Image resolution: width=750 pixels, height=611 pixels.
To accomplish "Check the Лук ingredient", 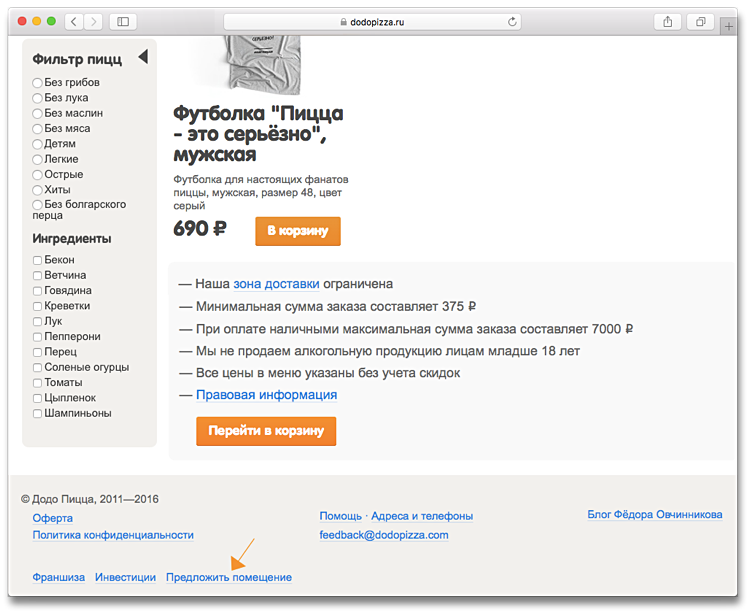I will coord(37,322).
